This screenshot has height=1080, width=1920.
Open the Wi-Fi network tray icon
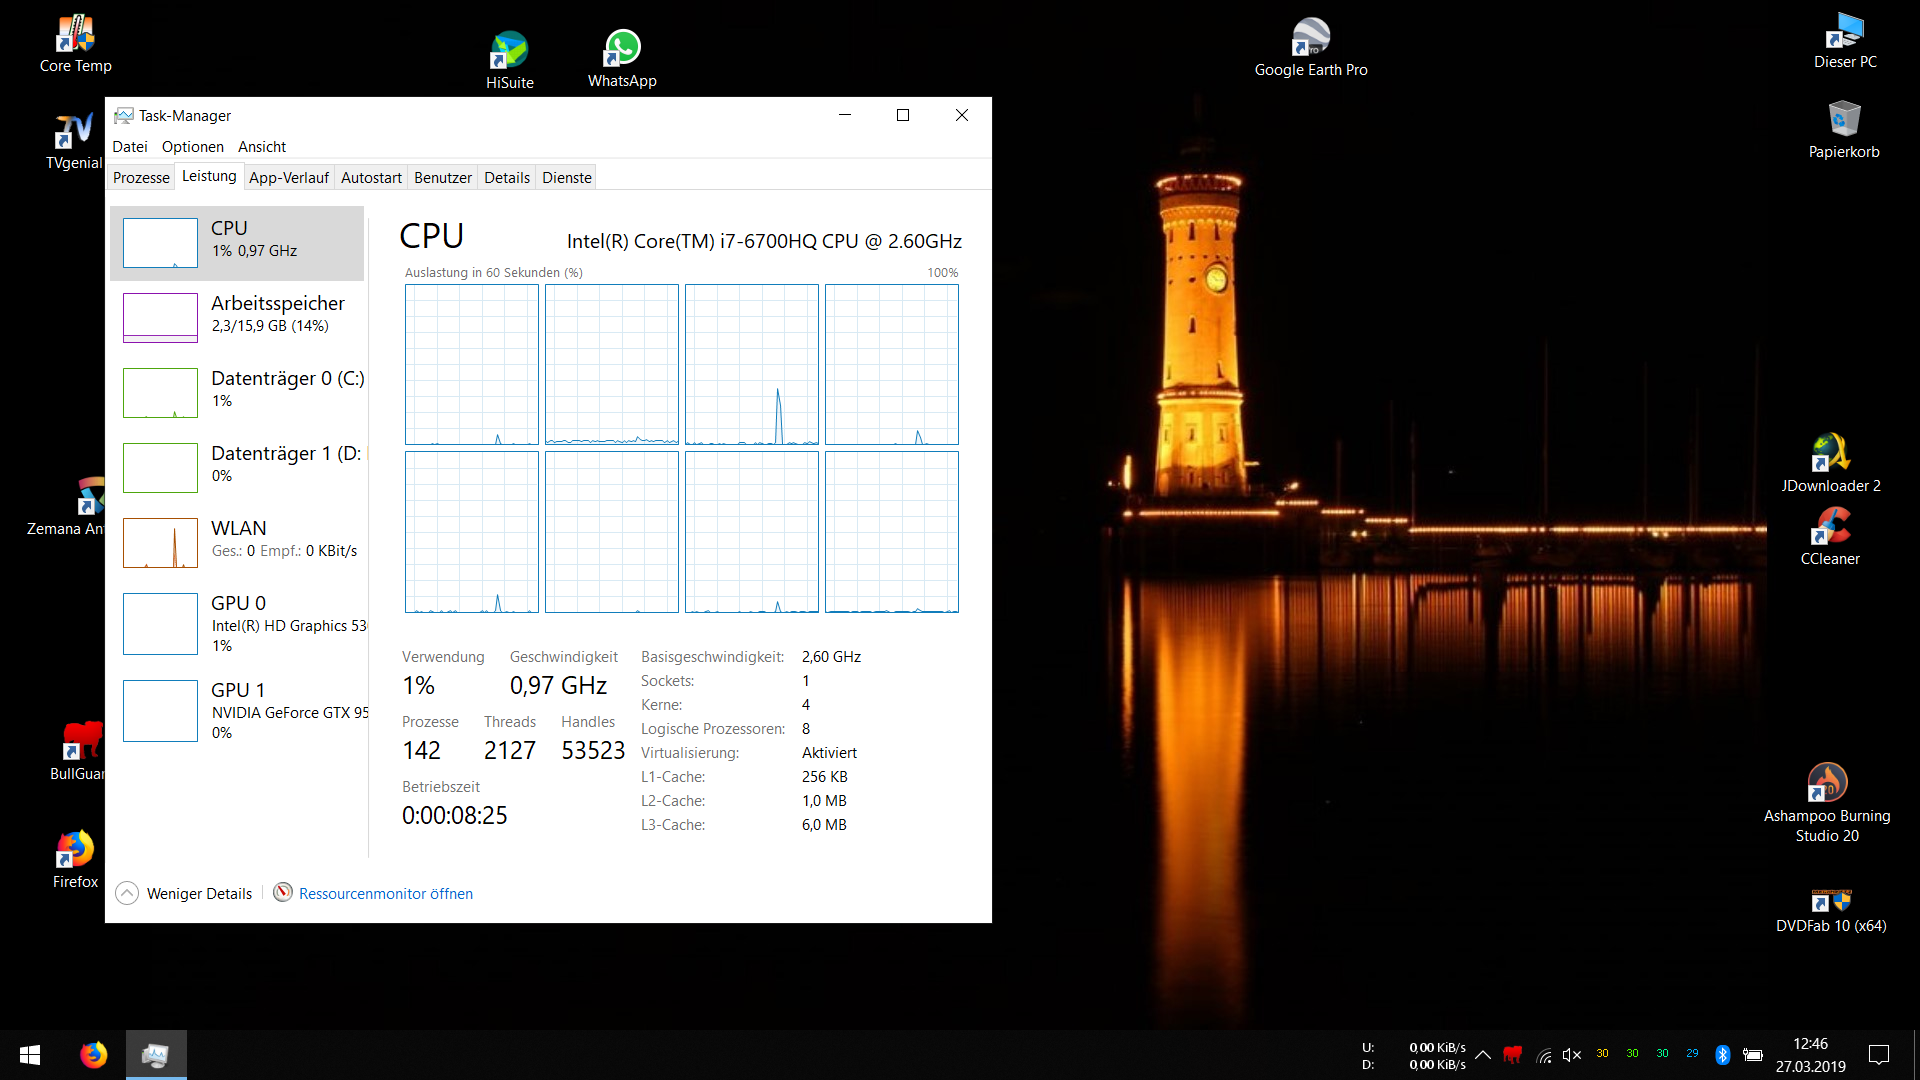coord(1543,1055)
